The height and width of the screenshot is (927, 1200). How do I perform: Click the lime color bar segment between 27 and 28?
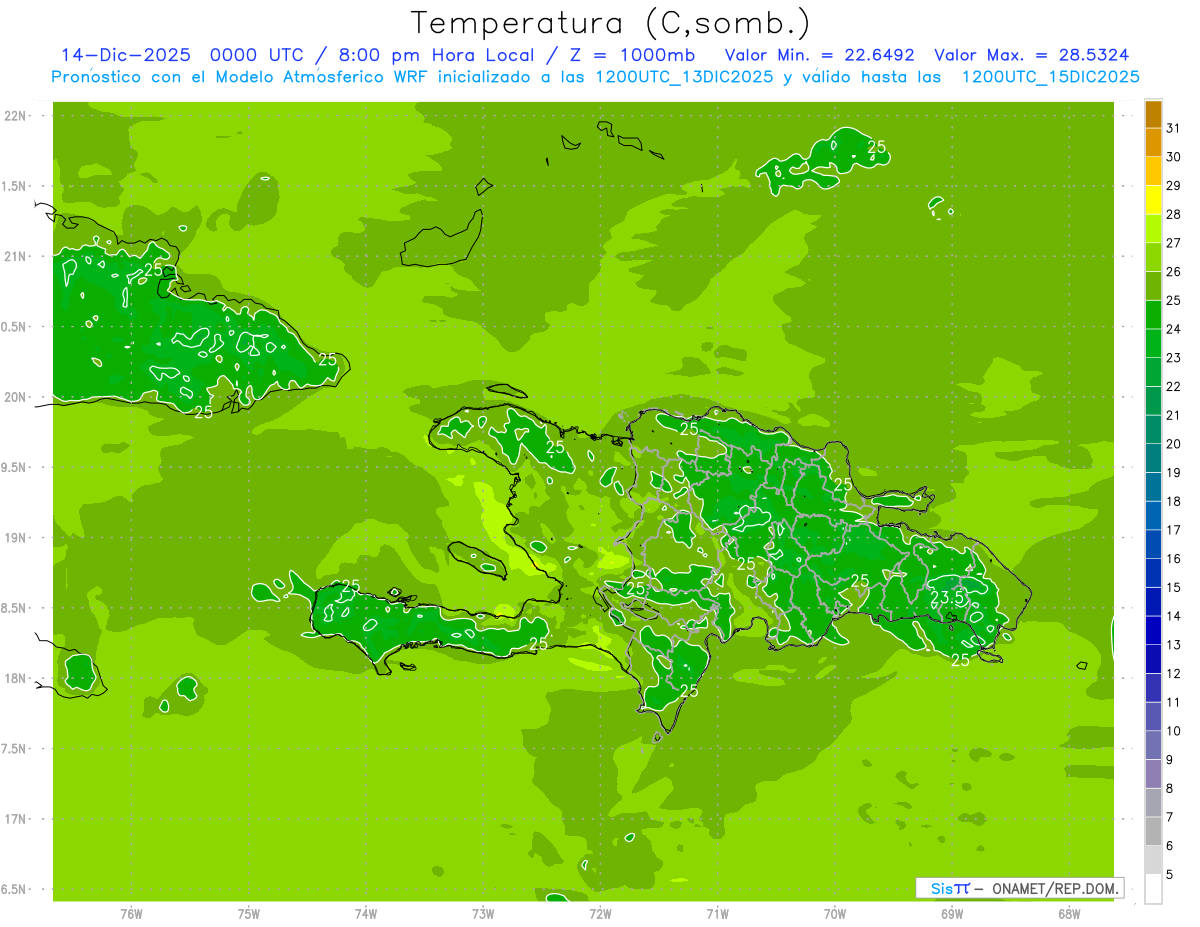1153,228
